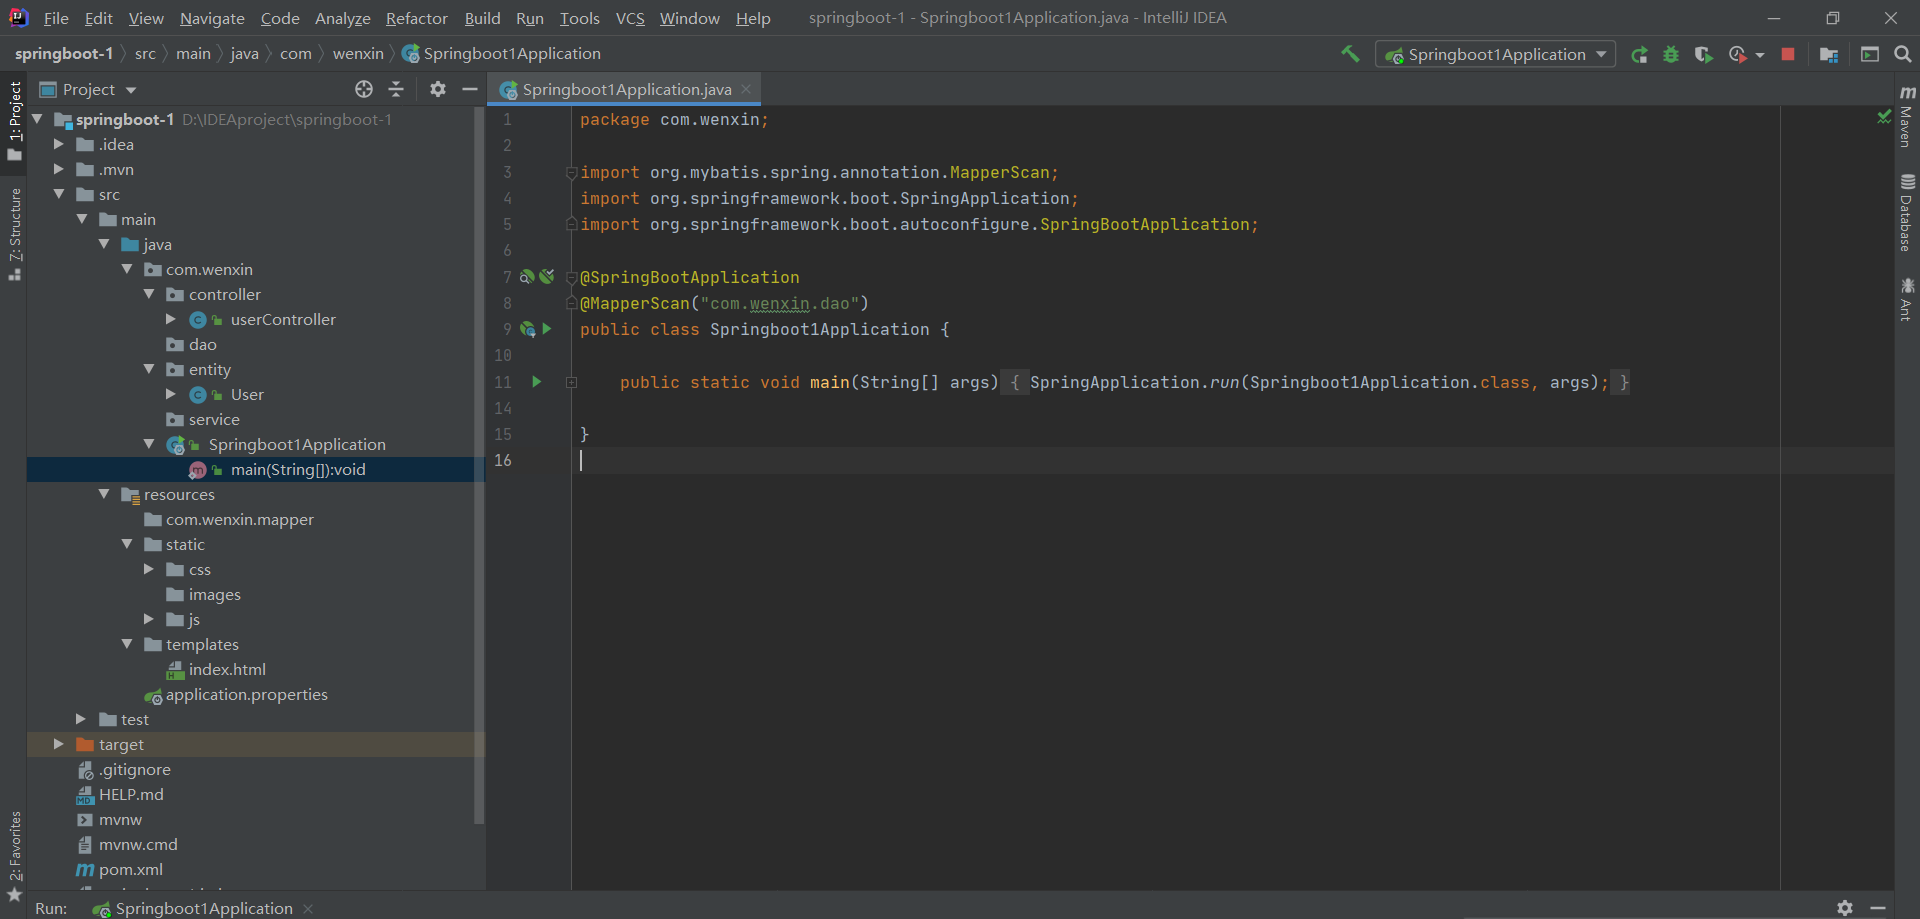This screenshot has width=1920, height=919.
Task: Start debugging with the green bug icon
Action: tap(1671, 54)
